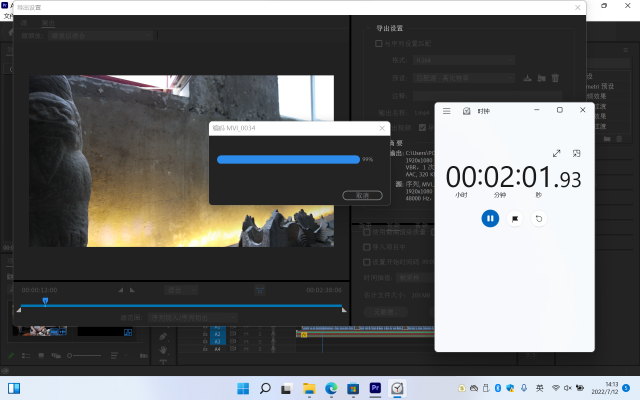Viewport: 640px width, 400px height.
Task: Close the Export Settings dialog
Action: [x=577, y=7]
